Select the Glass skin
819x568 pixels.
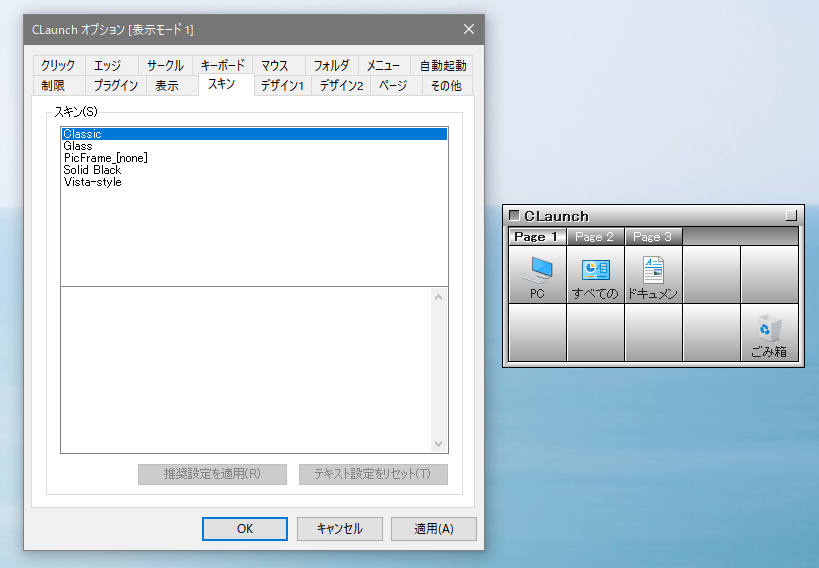(x=78, y=146)
